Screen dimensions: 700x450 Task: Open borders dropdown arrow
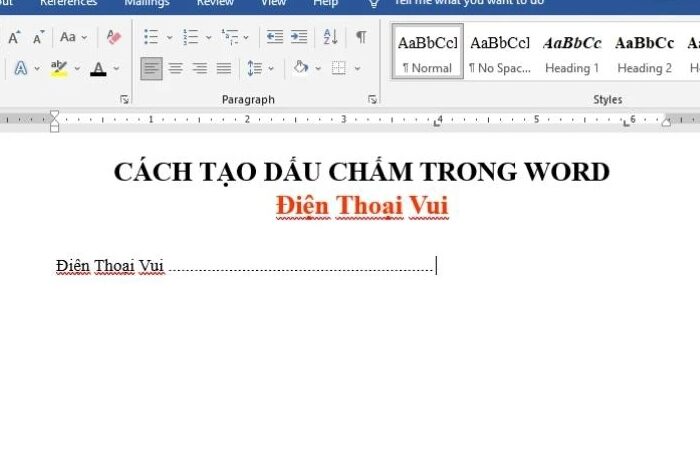(357, 69)
